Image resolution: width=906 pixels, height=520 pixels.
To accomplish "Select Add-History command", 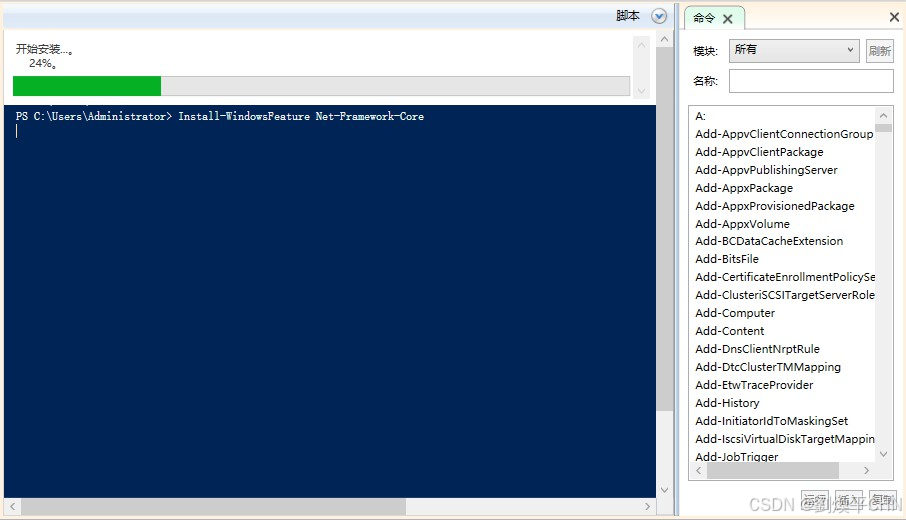I will click(x=727, y=403).
